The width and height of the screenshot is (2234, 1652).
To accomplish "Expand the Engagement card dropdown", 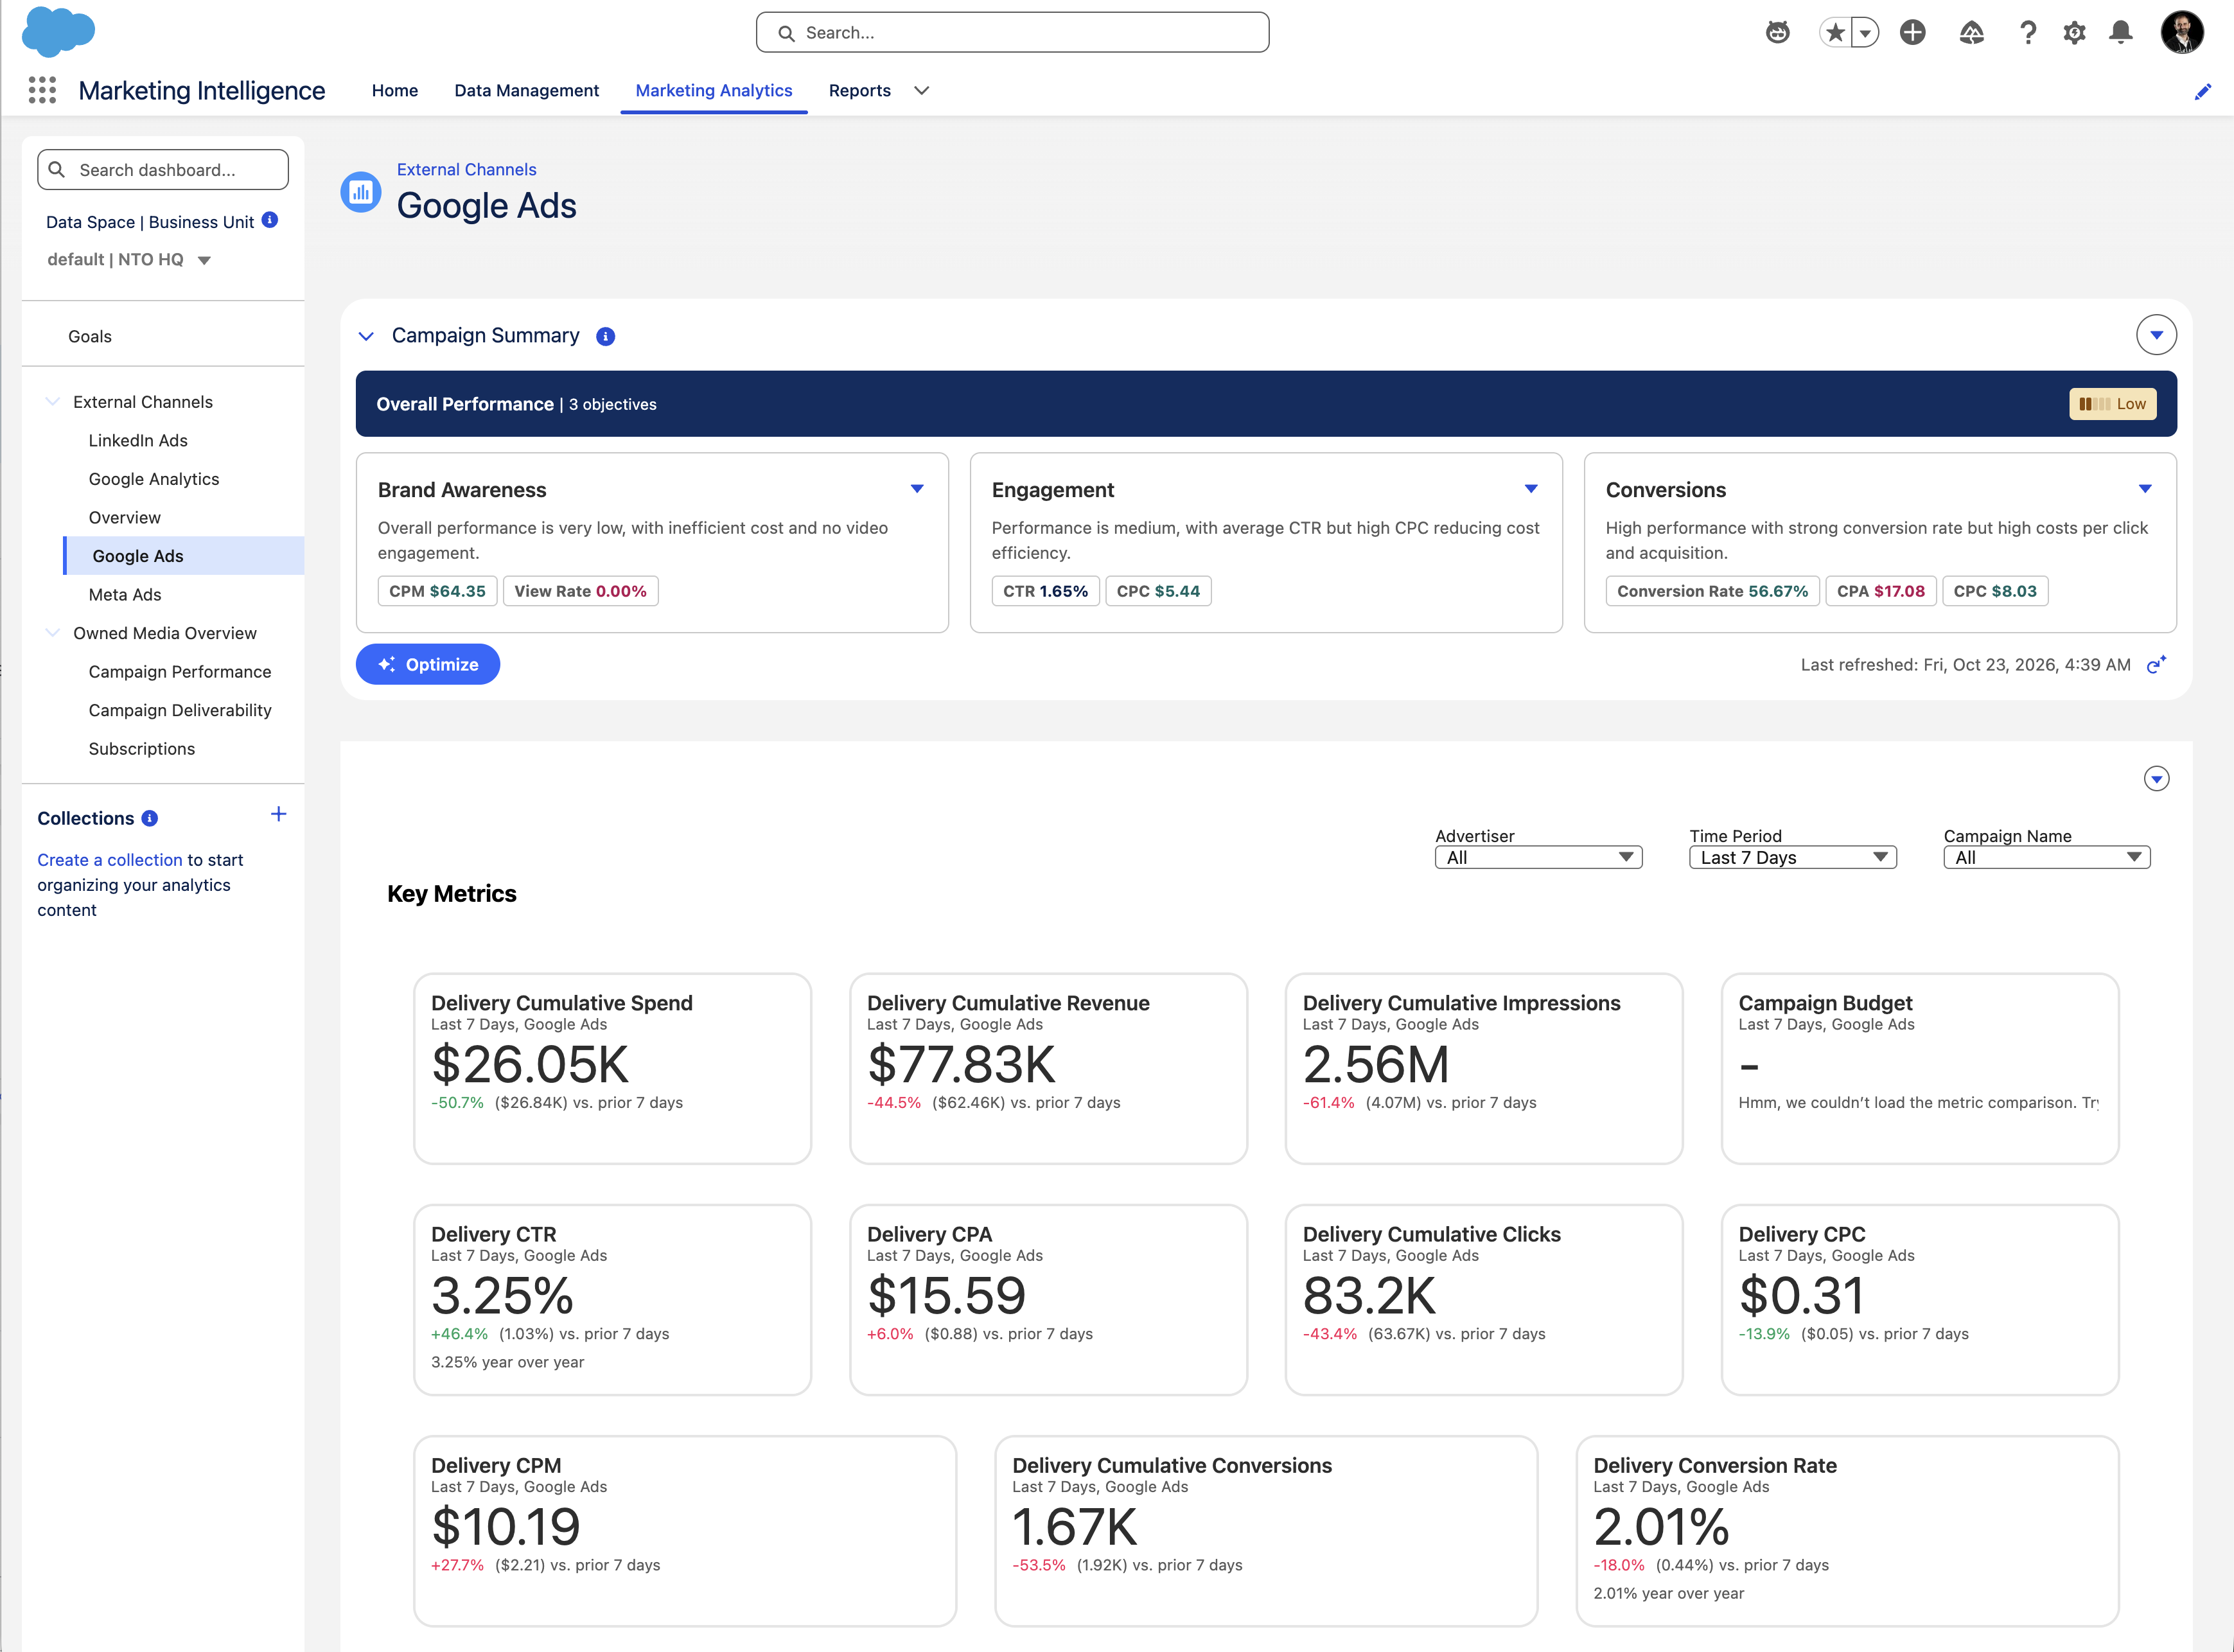I will pos(1531,489).
